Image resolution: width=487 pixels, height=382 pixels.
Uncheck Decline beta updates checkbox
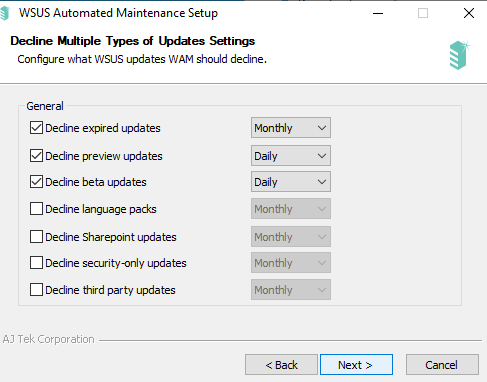tap(36, 182)
